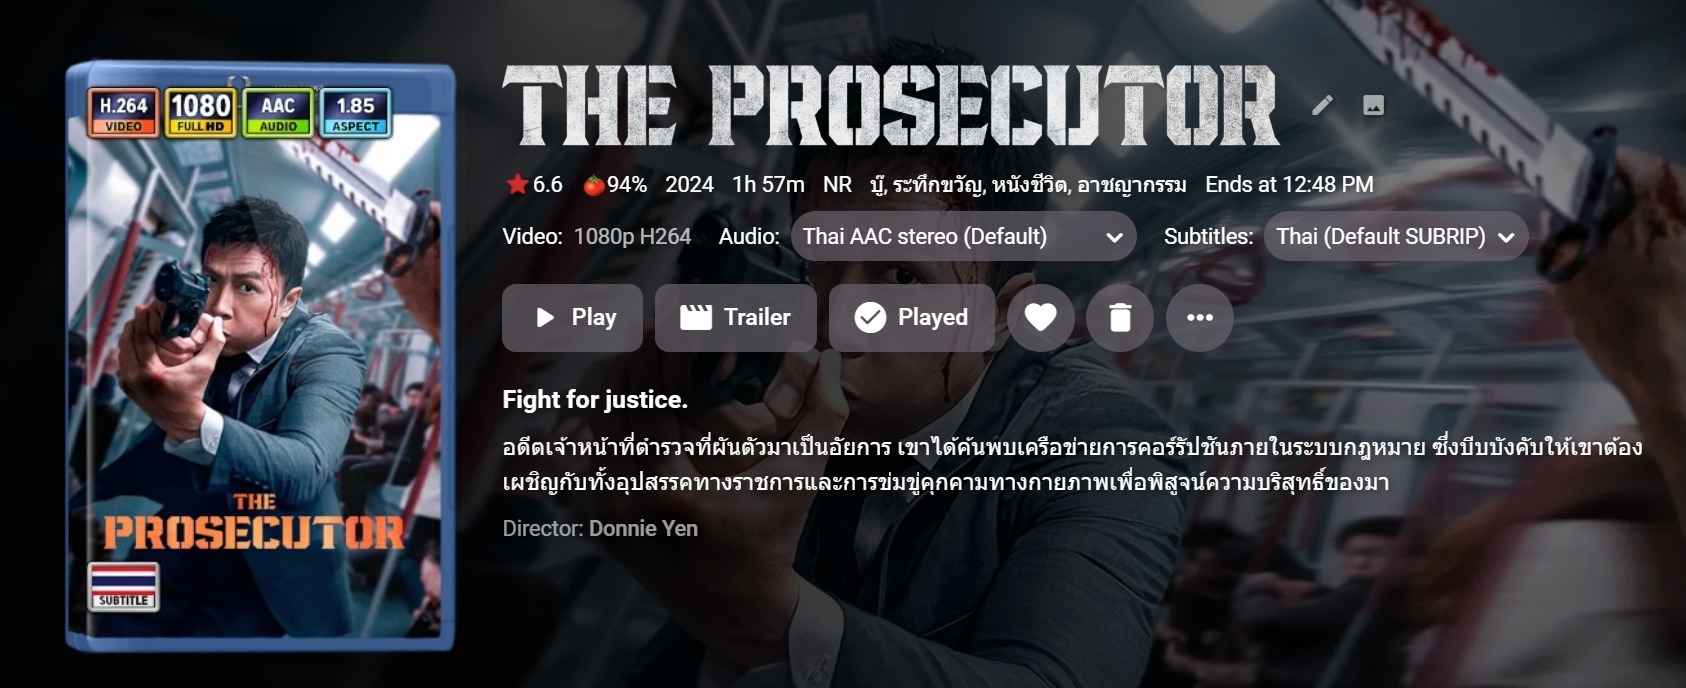Viewport: 1686px width, 688px height.
Task: Click the large The Prosecutor title logo
Action: coord(891,106)
